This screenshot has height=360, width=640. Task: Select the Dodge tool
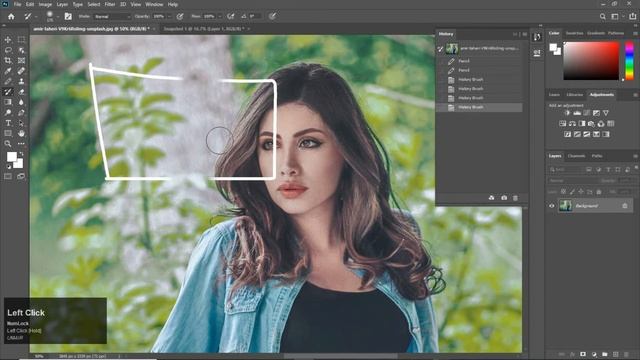pos(8,113)
